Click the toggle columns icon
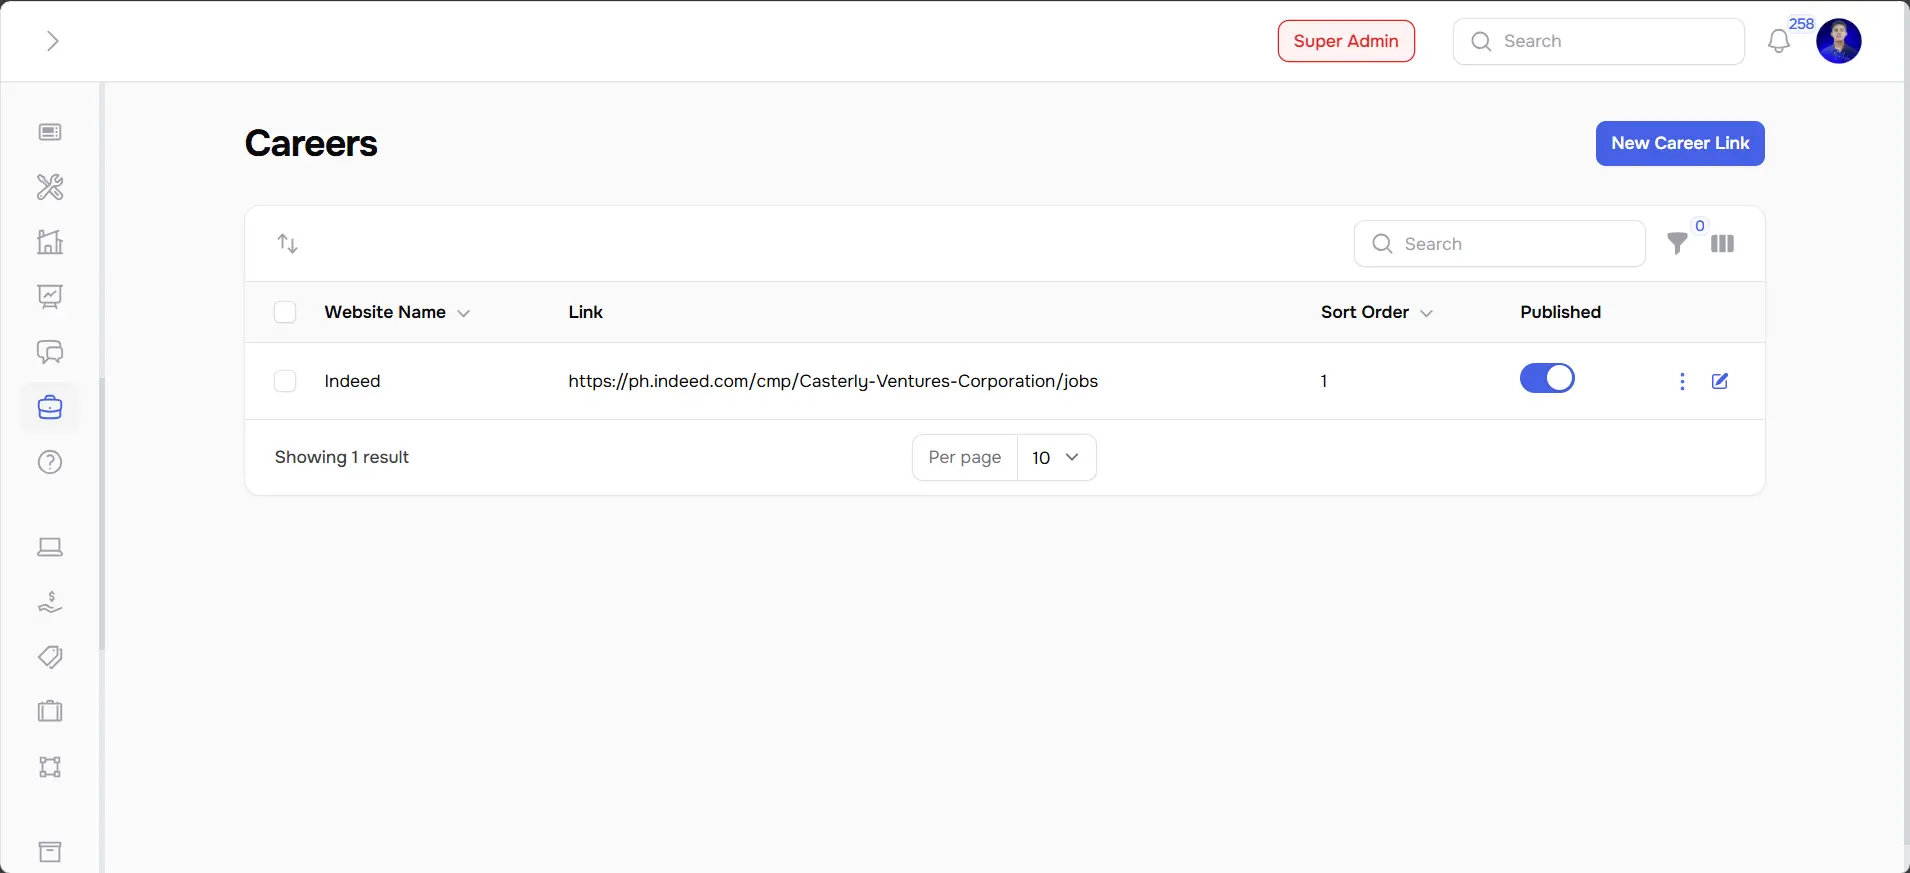 point(1722,243)
